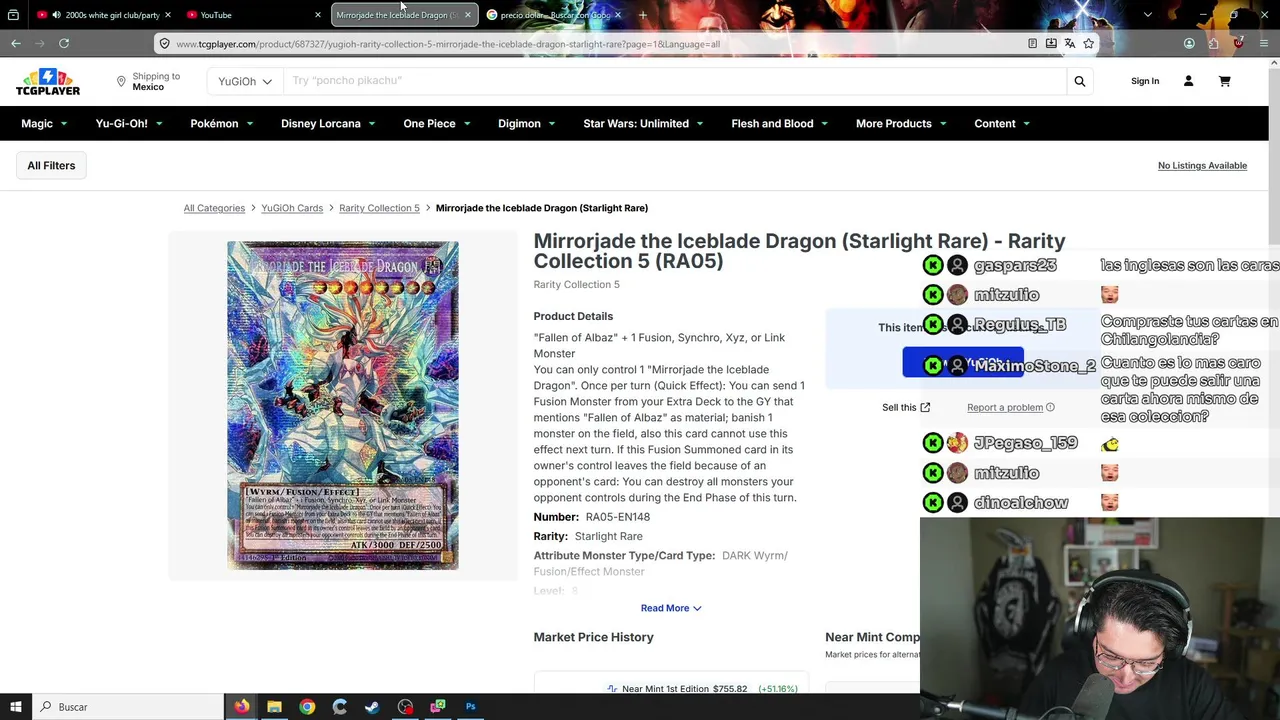Click card number RA05-EN148 text
The width and height of the screenshot is (1280, 720).
point(618,517)
